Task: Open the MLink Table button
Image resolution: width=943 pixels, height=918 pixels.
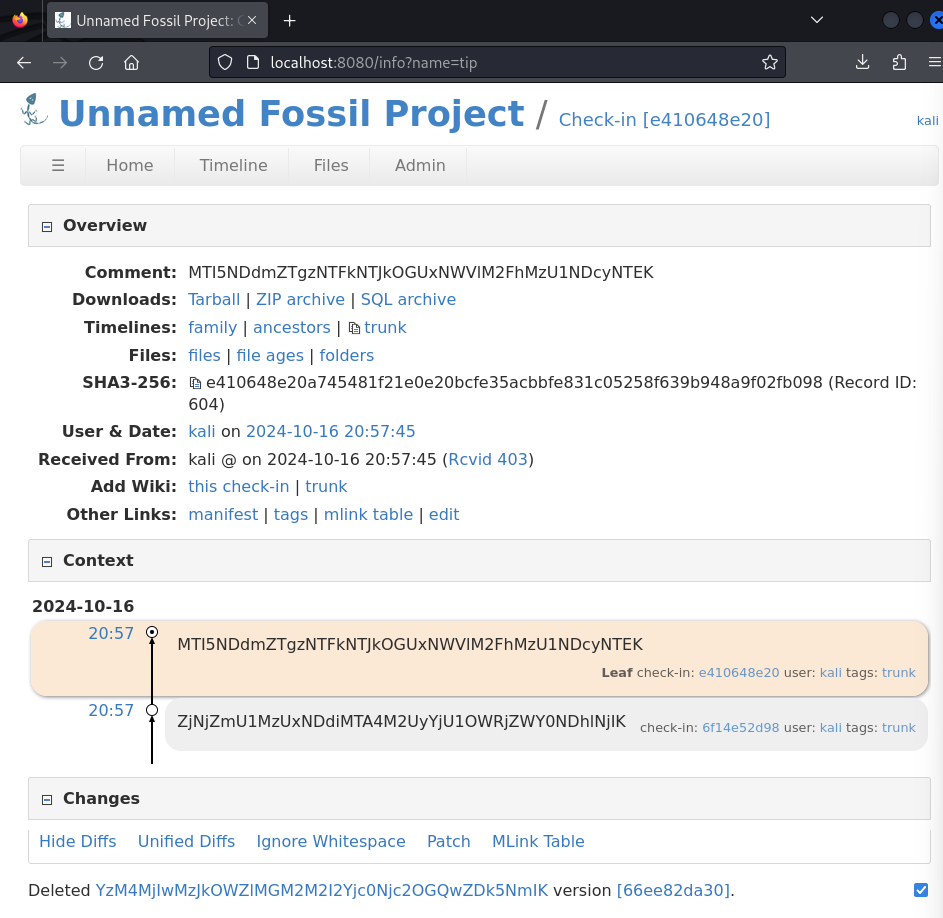Action: pyautogui.click(x=538, y=842)
